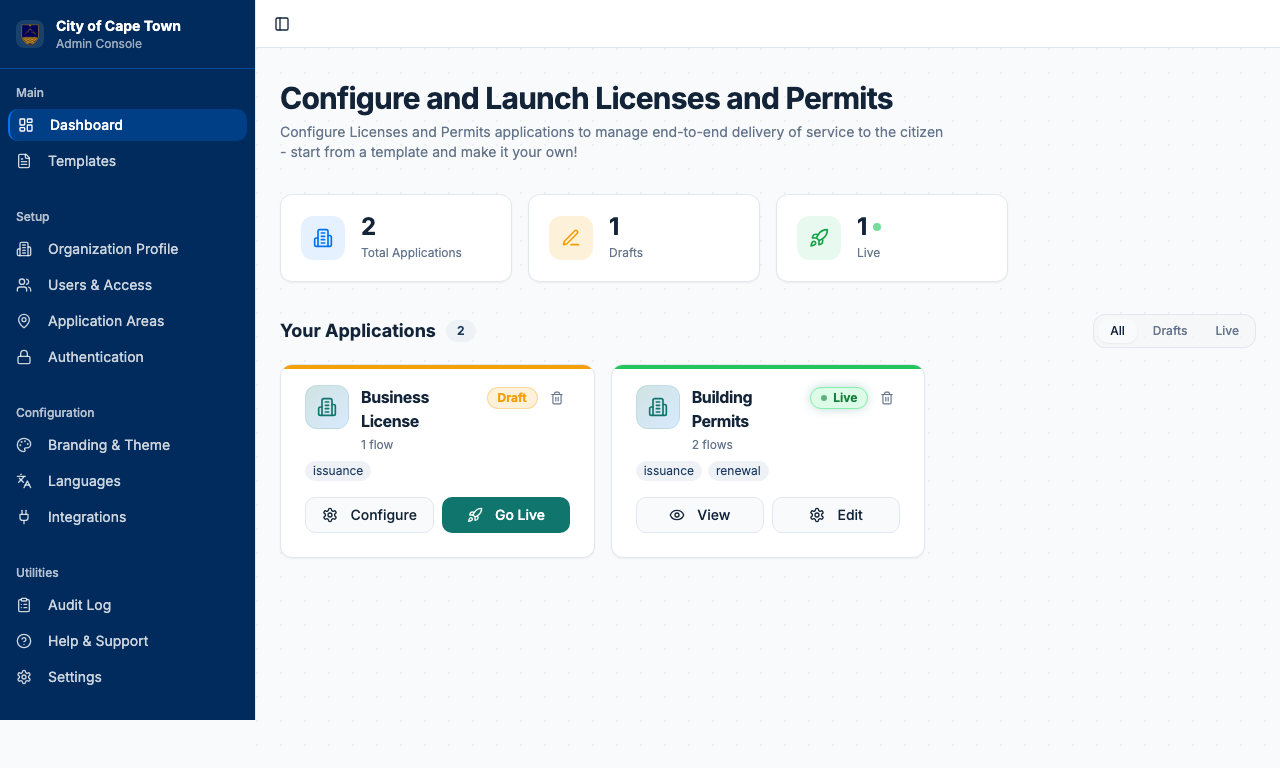Open Branding & Theme configuration
1280x768 pixels.
(128, 445)
